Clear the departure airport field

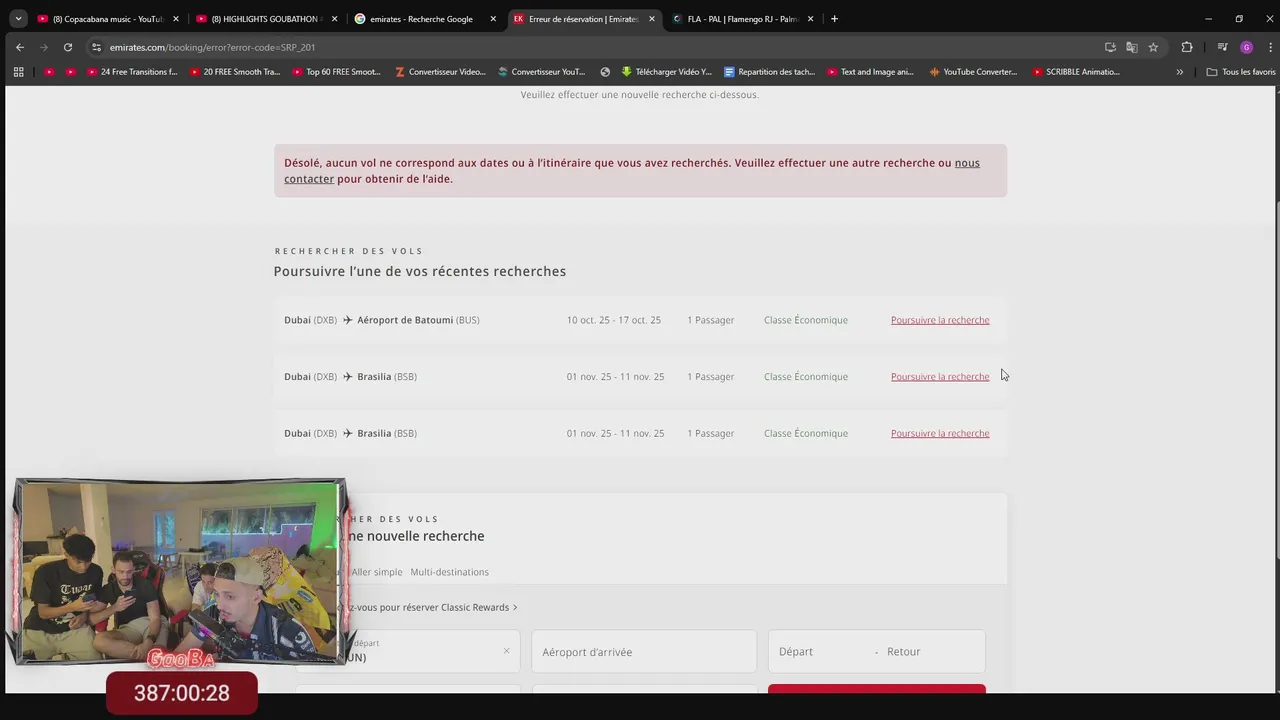coord(506,651)
